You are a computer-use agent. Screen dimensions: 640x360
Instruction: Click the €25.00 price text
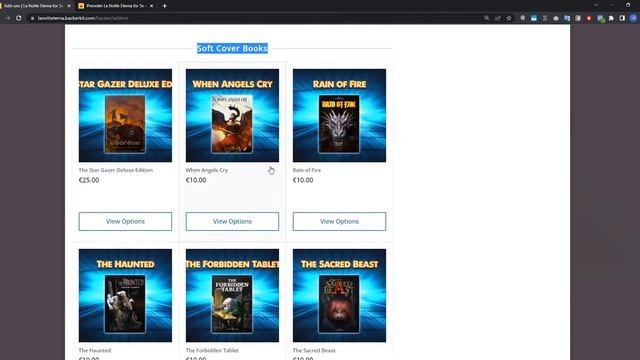[x=89, y=180]
